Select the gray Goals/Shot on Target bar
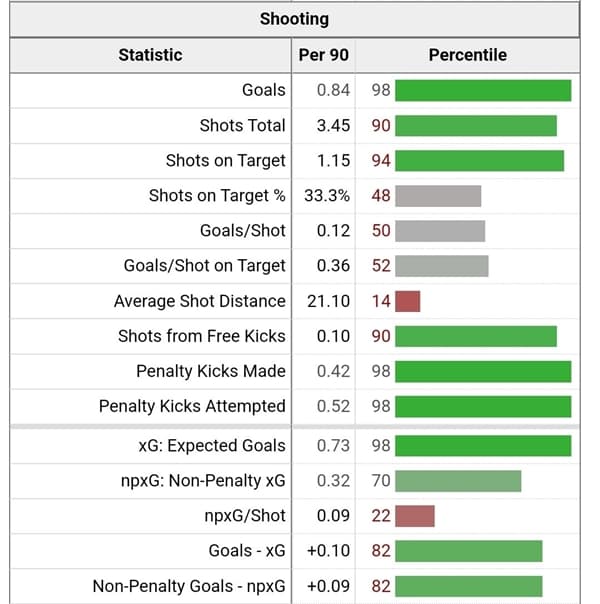This screenshot has height=604, width=600. point(442,266)
